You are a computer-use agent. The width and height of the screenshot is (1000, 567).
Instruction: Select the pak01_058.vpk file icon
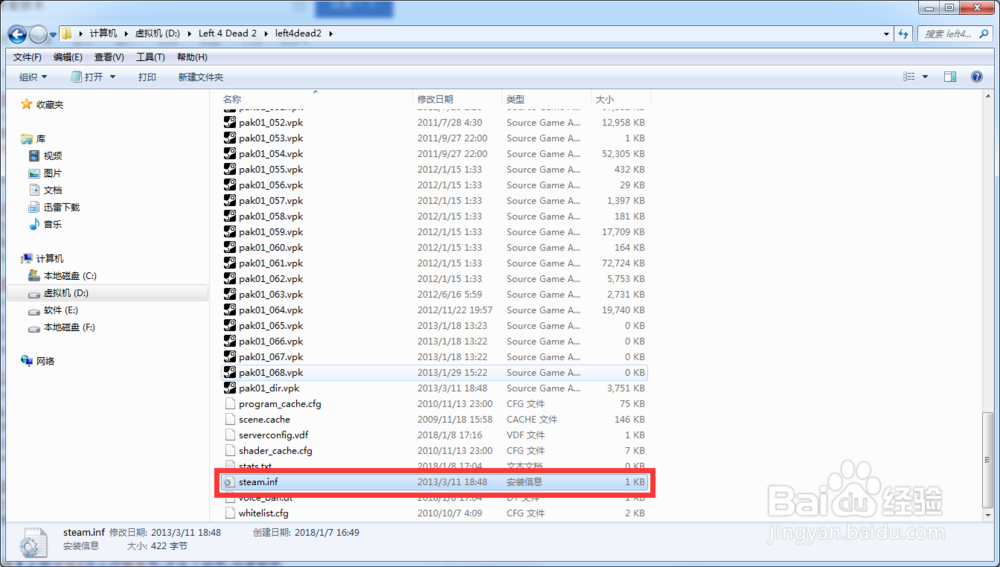230,216
